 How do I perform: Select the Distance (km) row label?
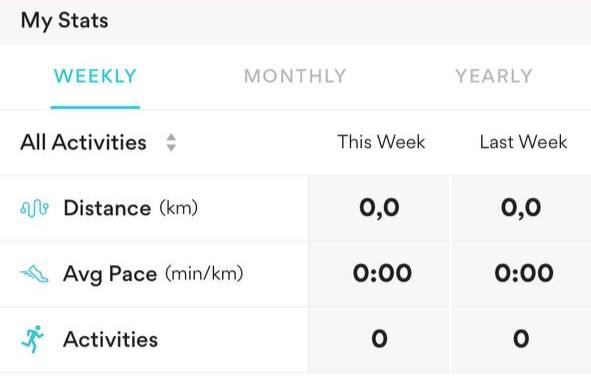[x=130, y=208]
